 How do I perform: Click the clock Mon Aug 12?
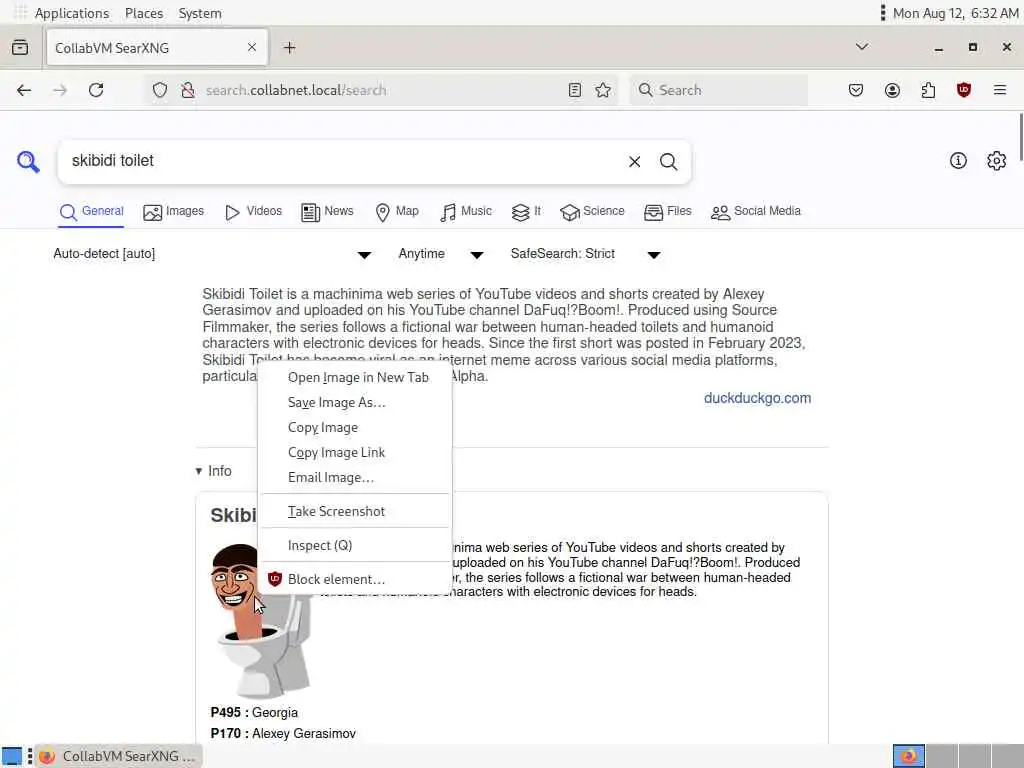[x=955, y=13]
